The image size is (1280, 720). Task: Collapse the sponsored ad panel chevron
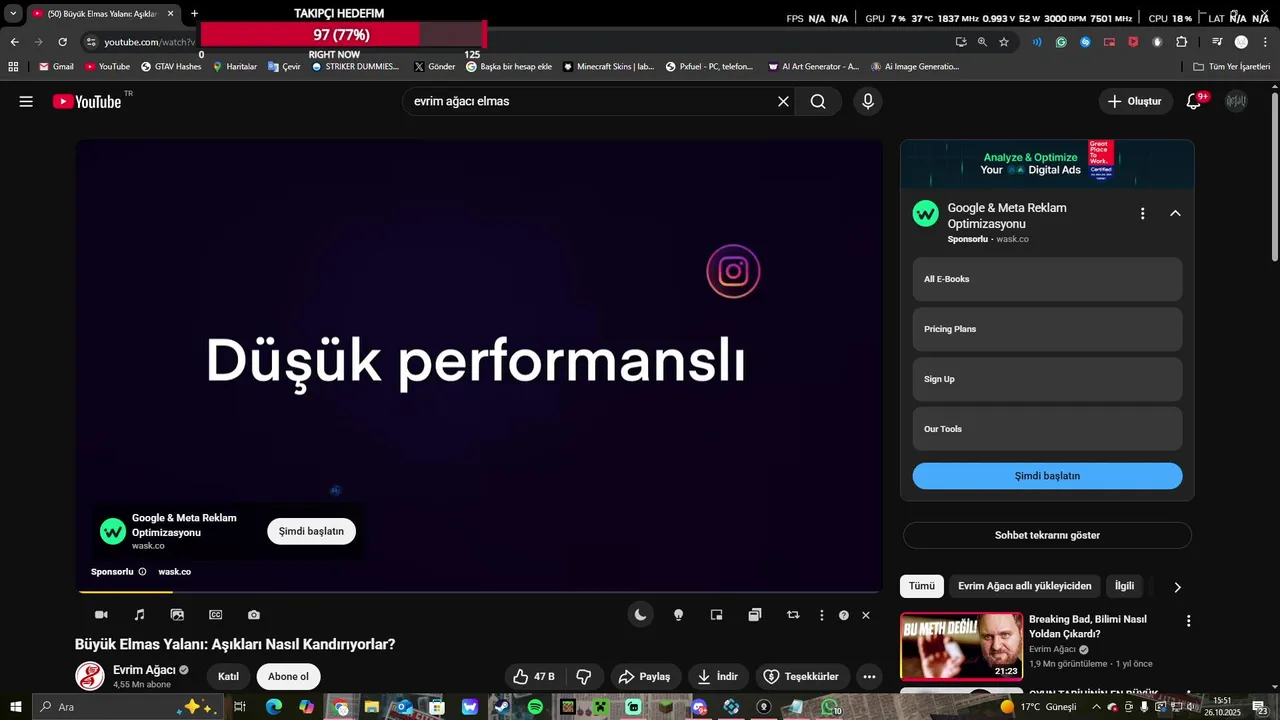(1175, 213)
